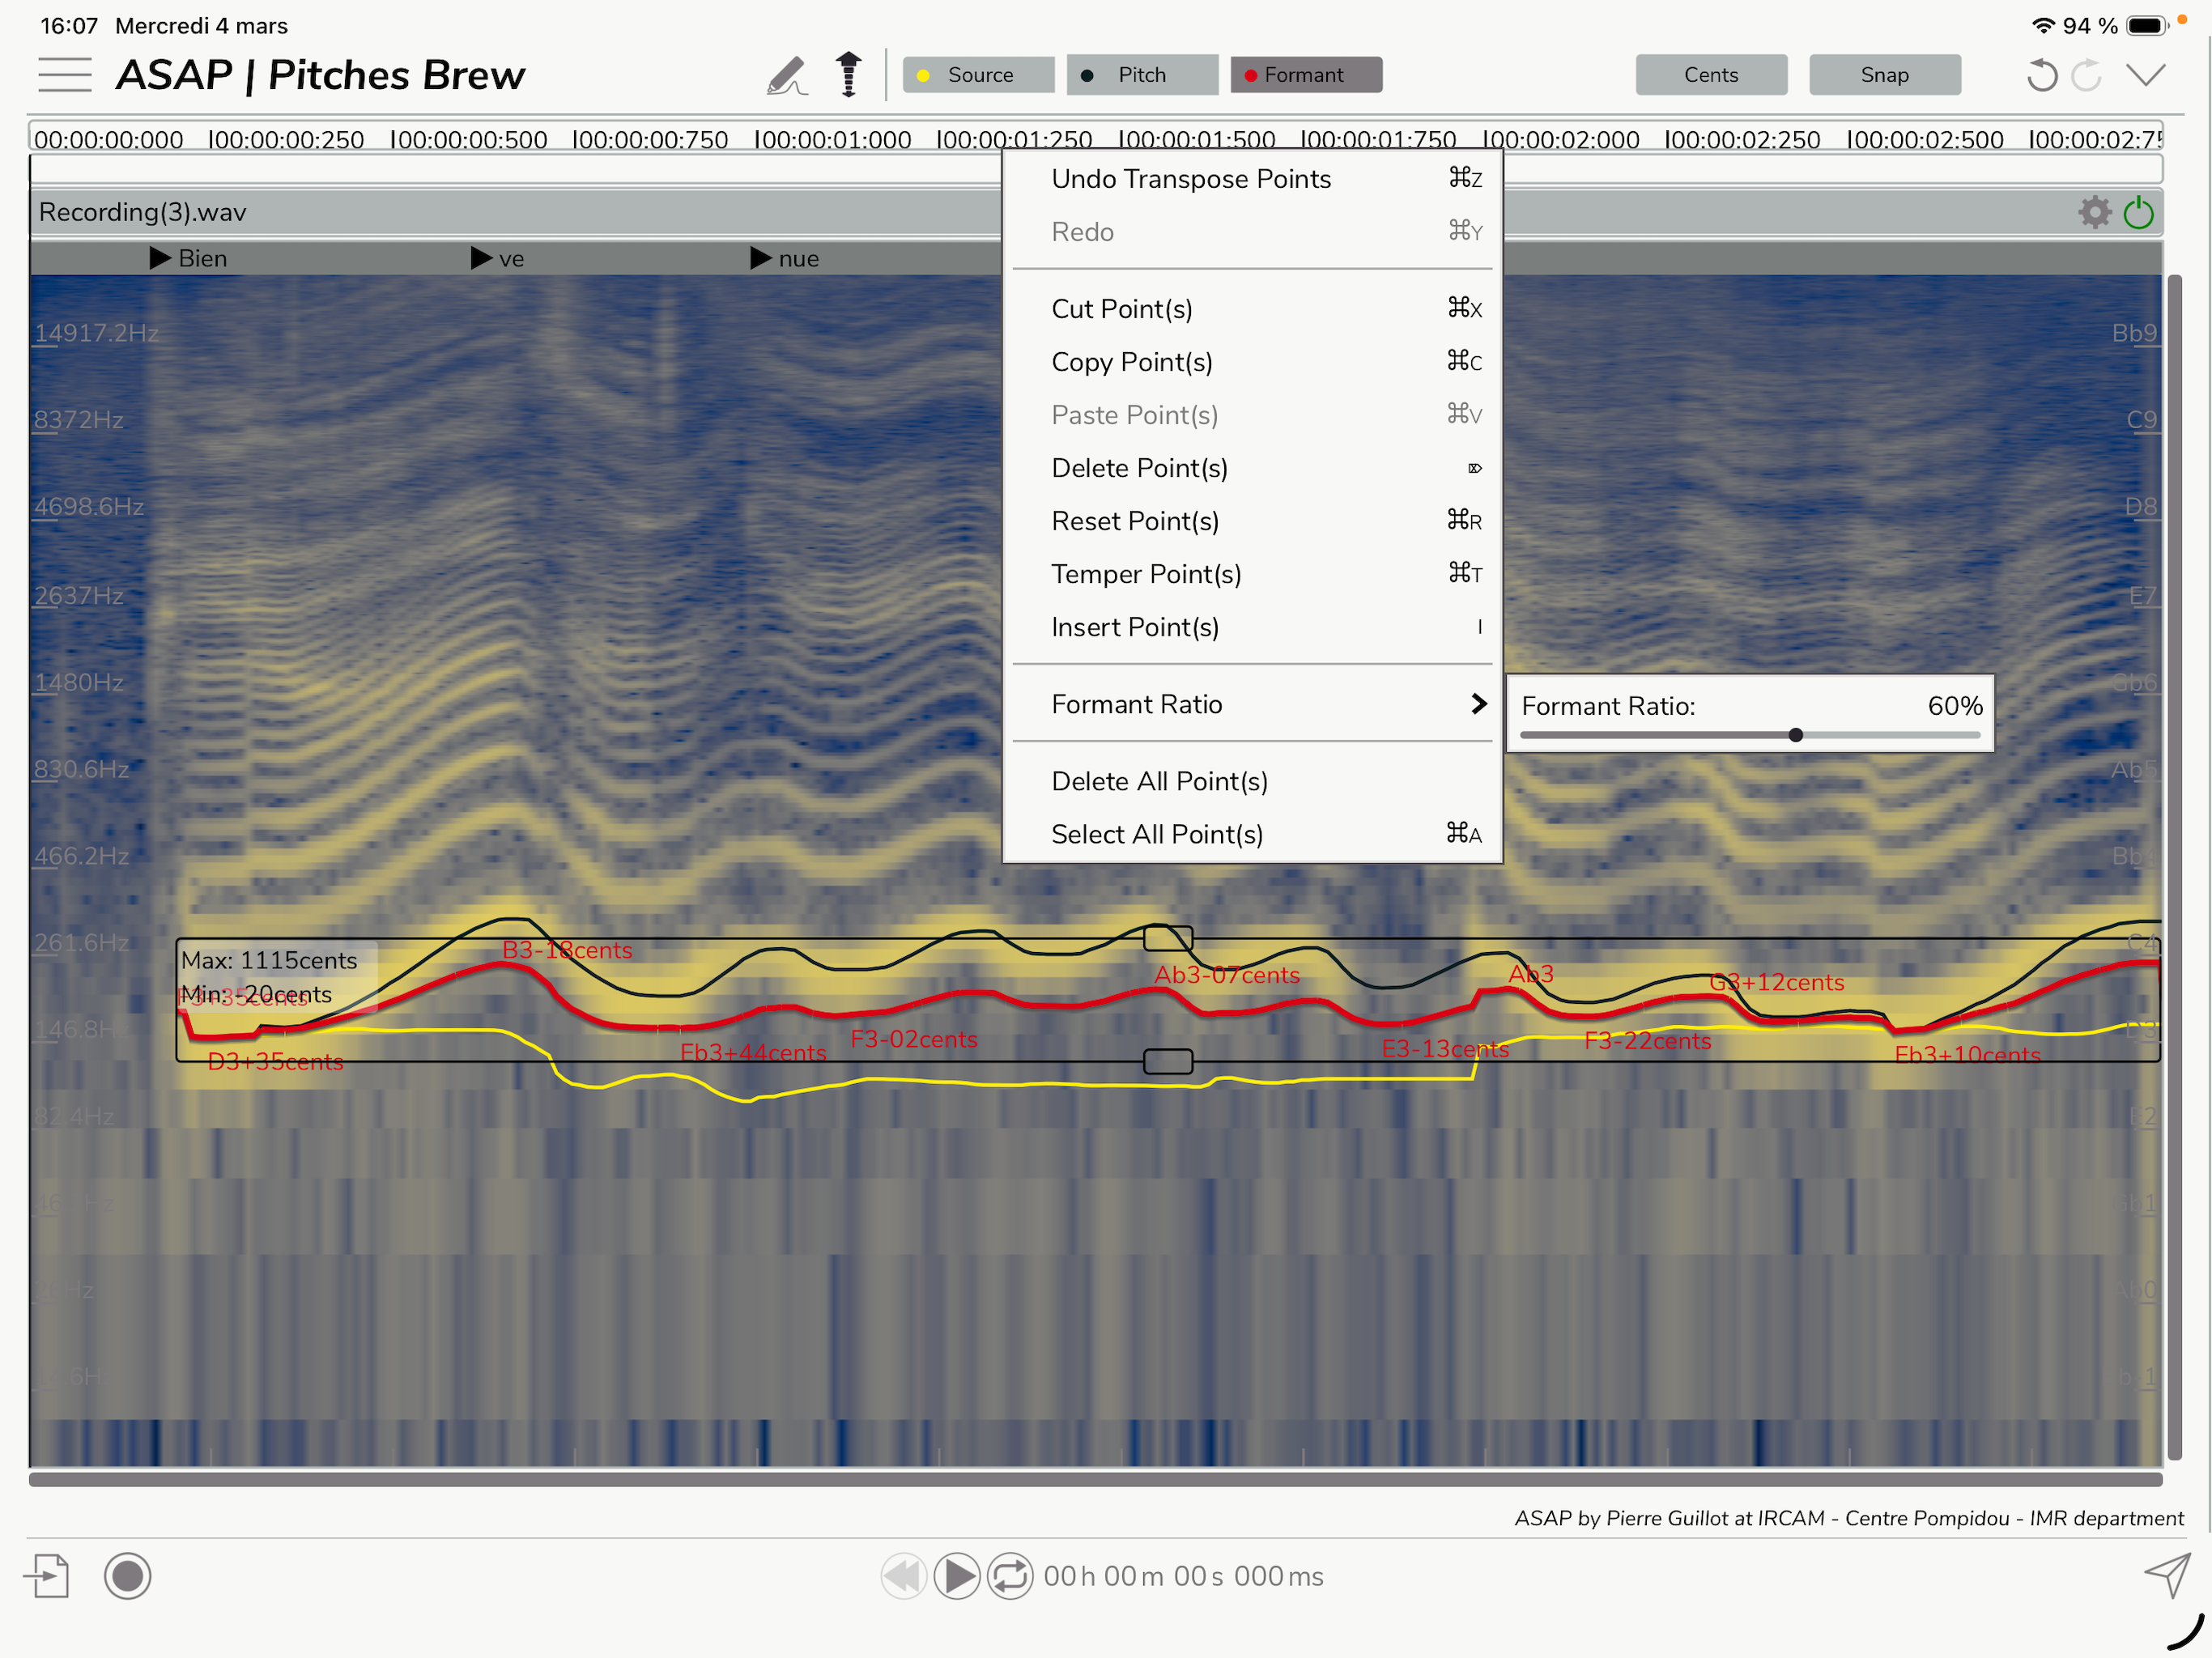The width and height of the screenshot is (2212, 1658).
Task: Click the playback time display
Action: pyautogui.click(x=1183, y=1576)
